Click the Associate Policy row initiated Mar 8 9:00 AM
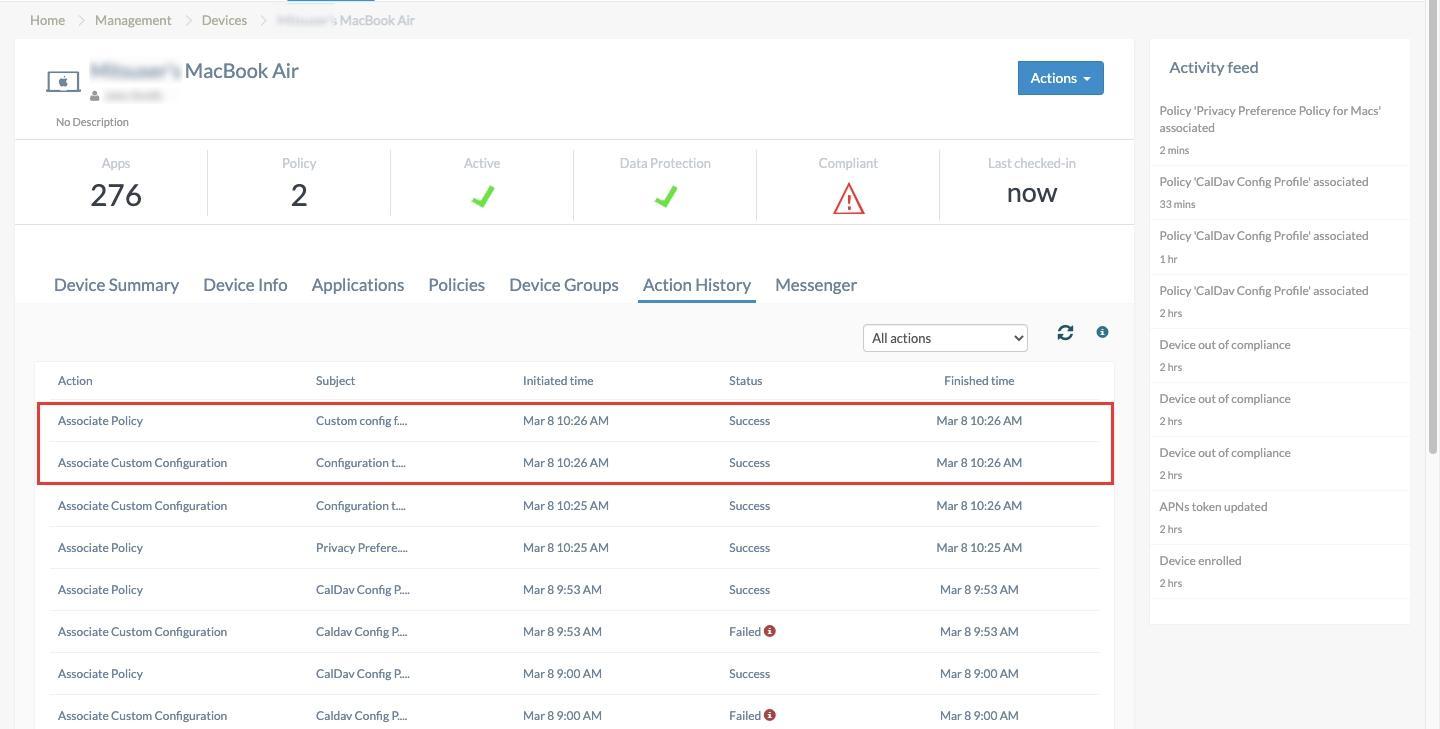Viewport: 1440px width, 729px height. click(x=574, y=674)
